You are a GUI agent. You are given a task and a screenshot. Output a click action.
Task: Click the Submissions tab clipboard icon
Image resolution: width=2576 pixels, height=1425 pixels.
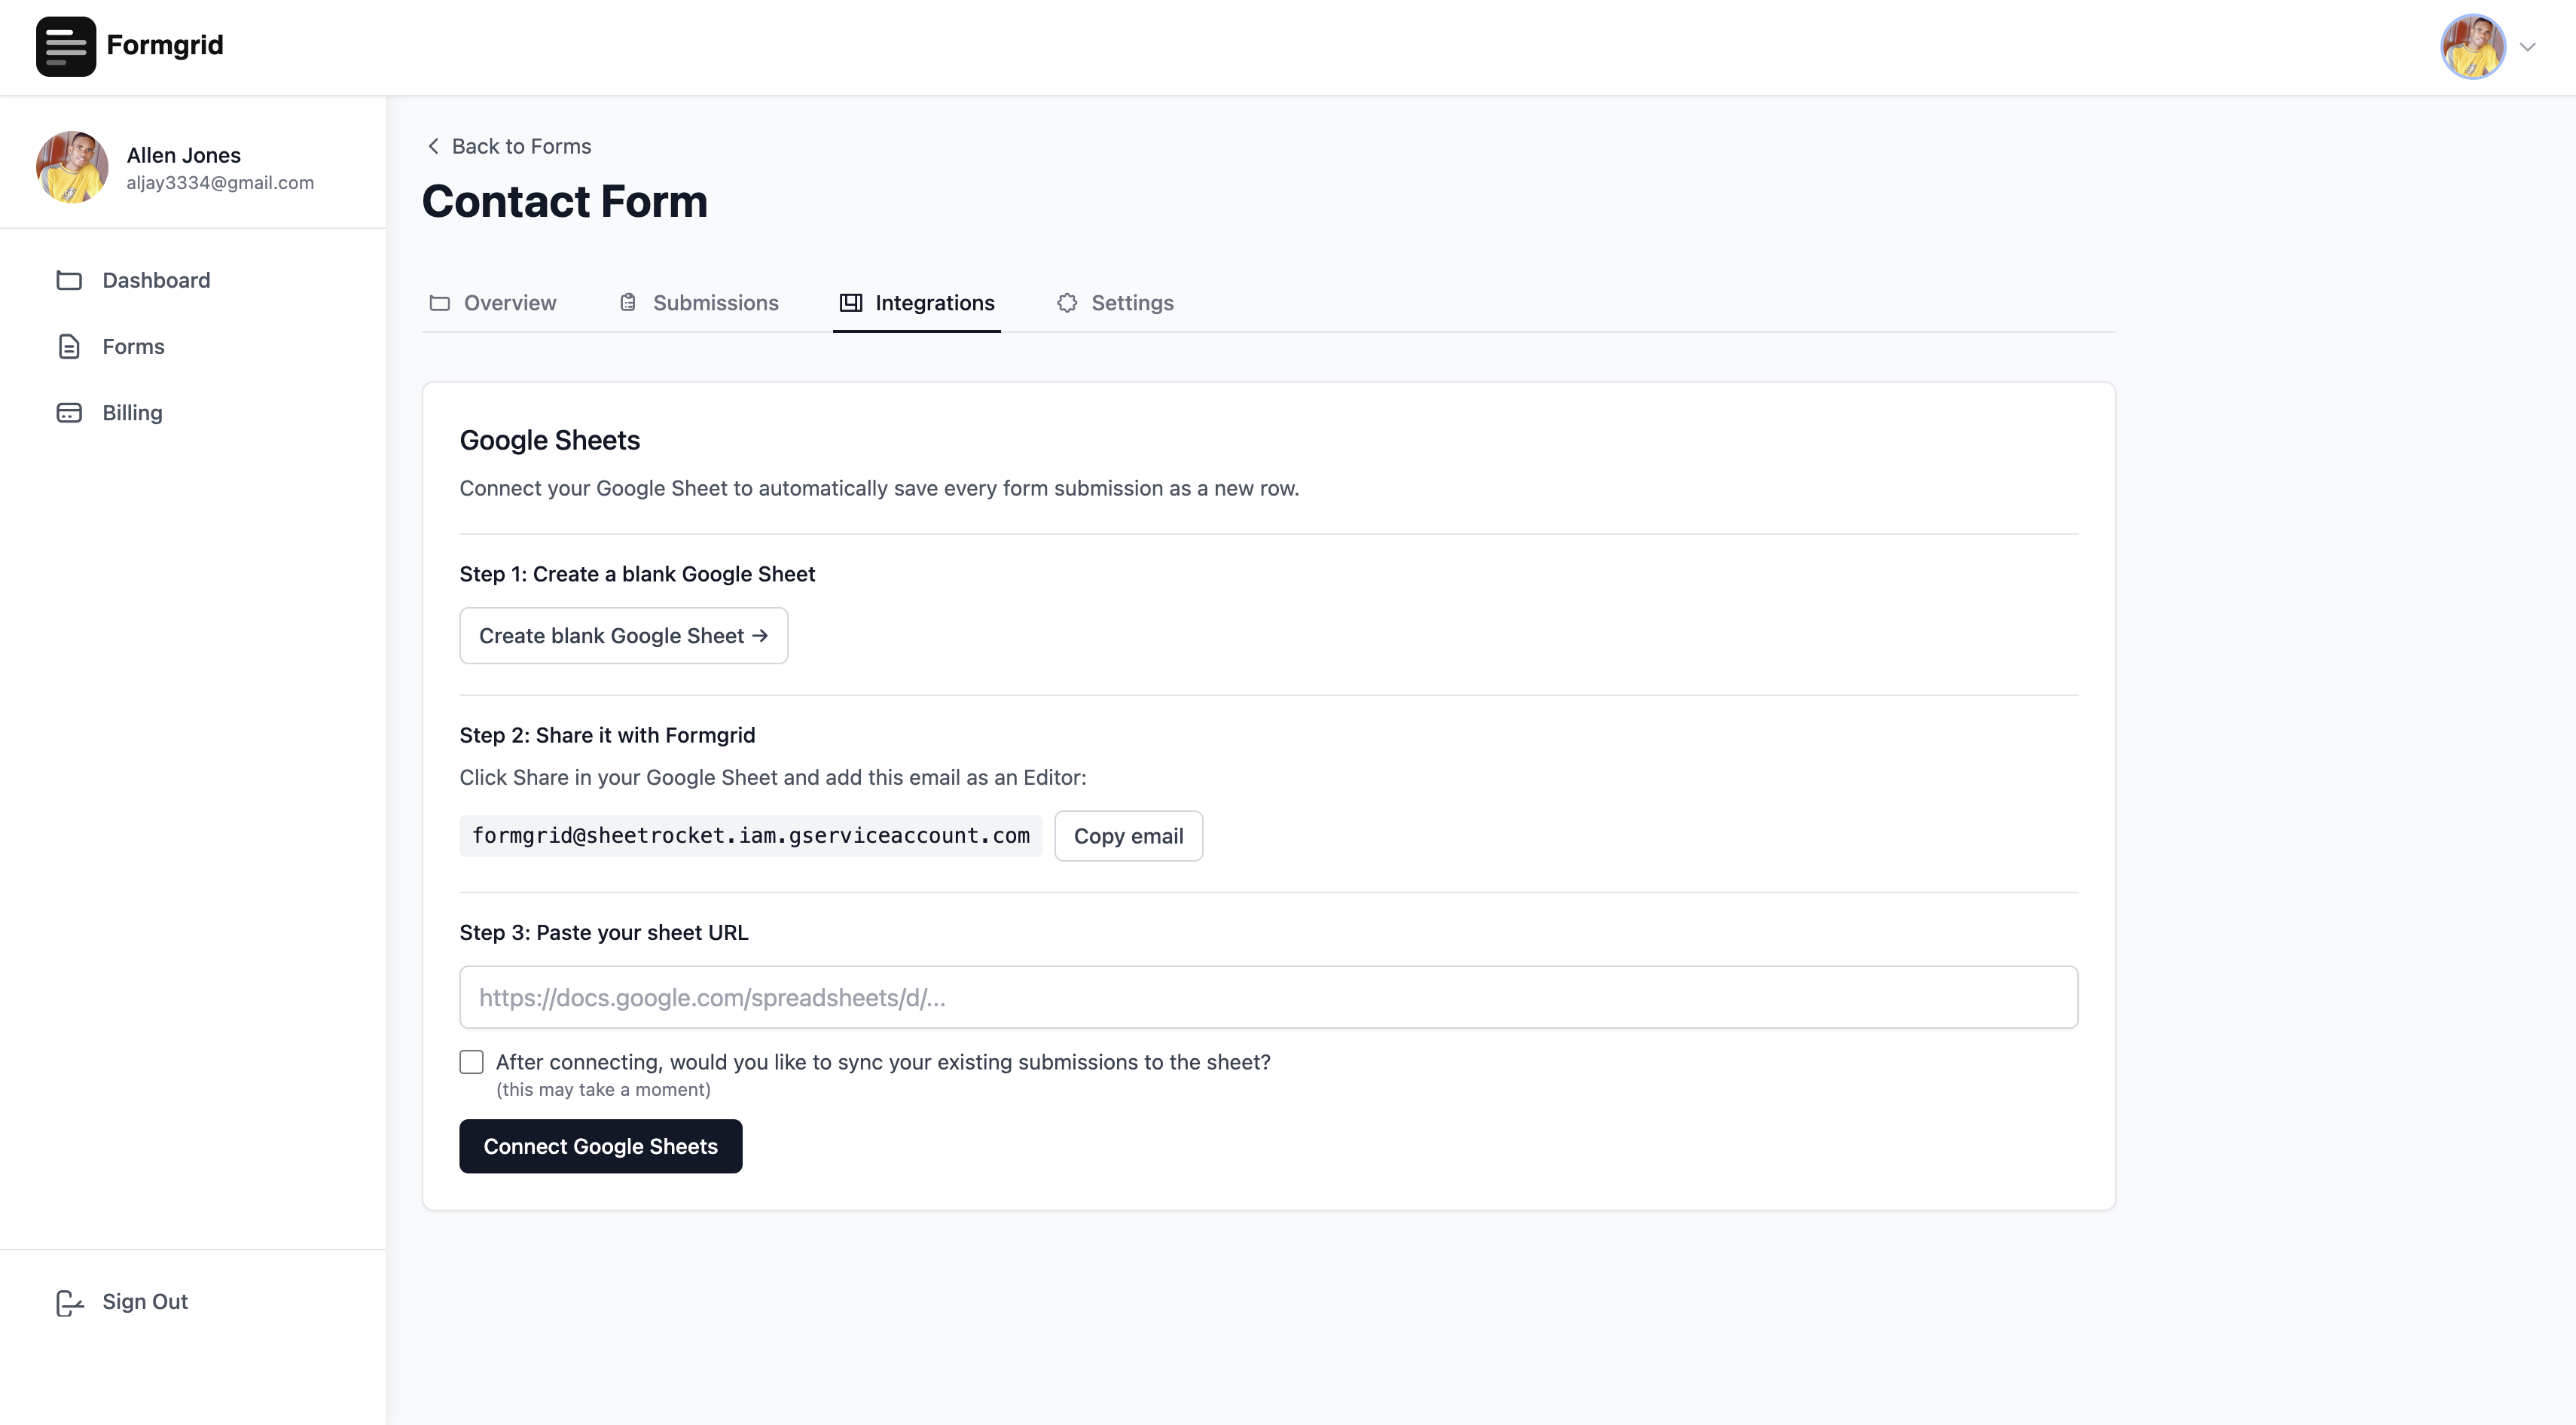pyautogui.click(x=628, y=303)
